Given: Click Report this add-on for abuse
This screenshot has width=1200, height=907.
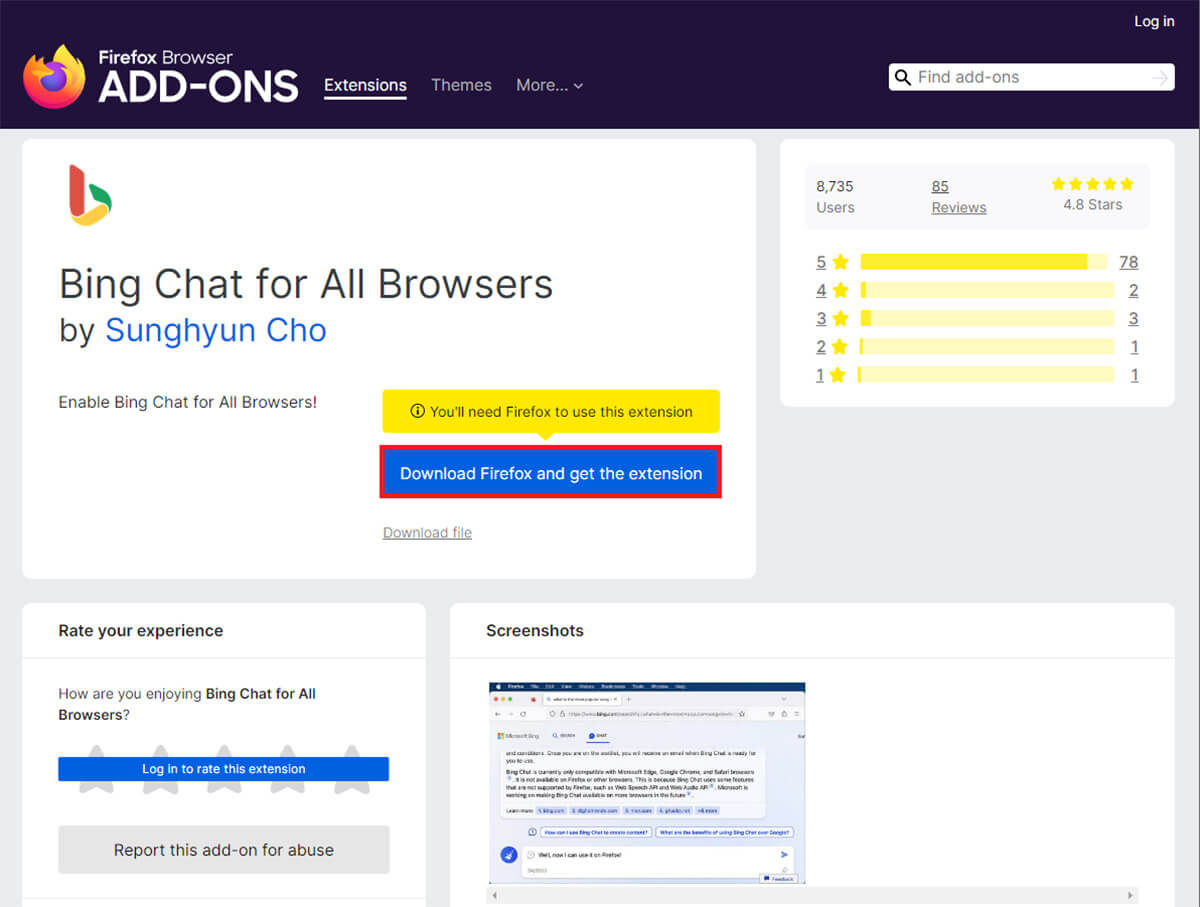Looking at the screenshot, I should [223, 850].
